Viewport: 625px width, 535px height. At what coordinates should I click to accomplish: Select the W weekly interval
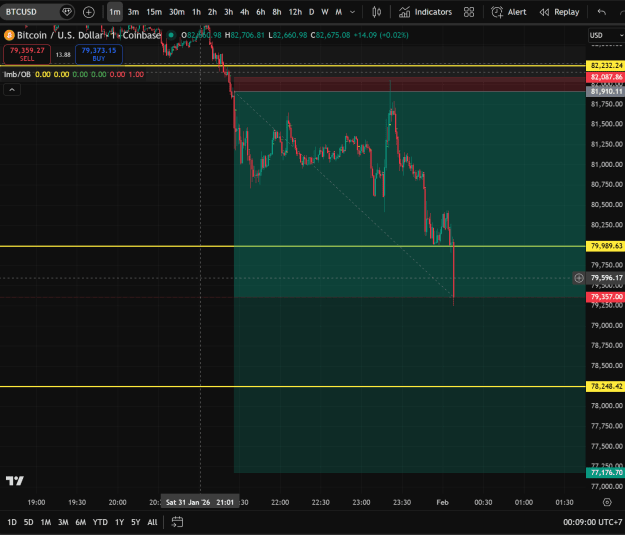click(325, 12)
